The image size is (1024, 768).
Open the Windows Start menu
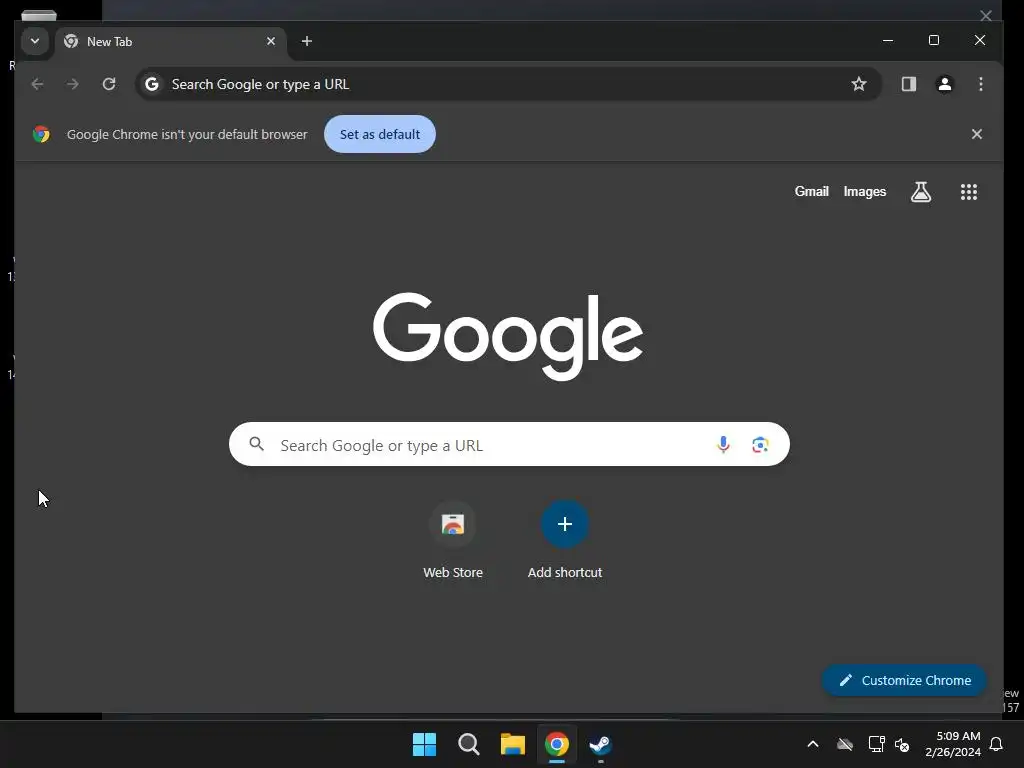424,744
